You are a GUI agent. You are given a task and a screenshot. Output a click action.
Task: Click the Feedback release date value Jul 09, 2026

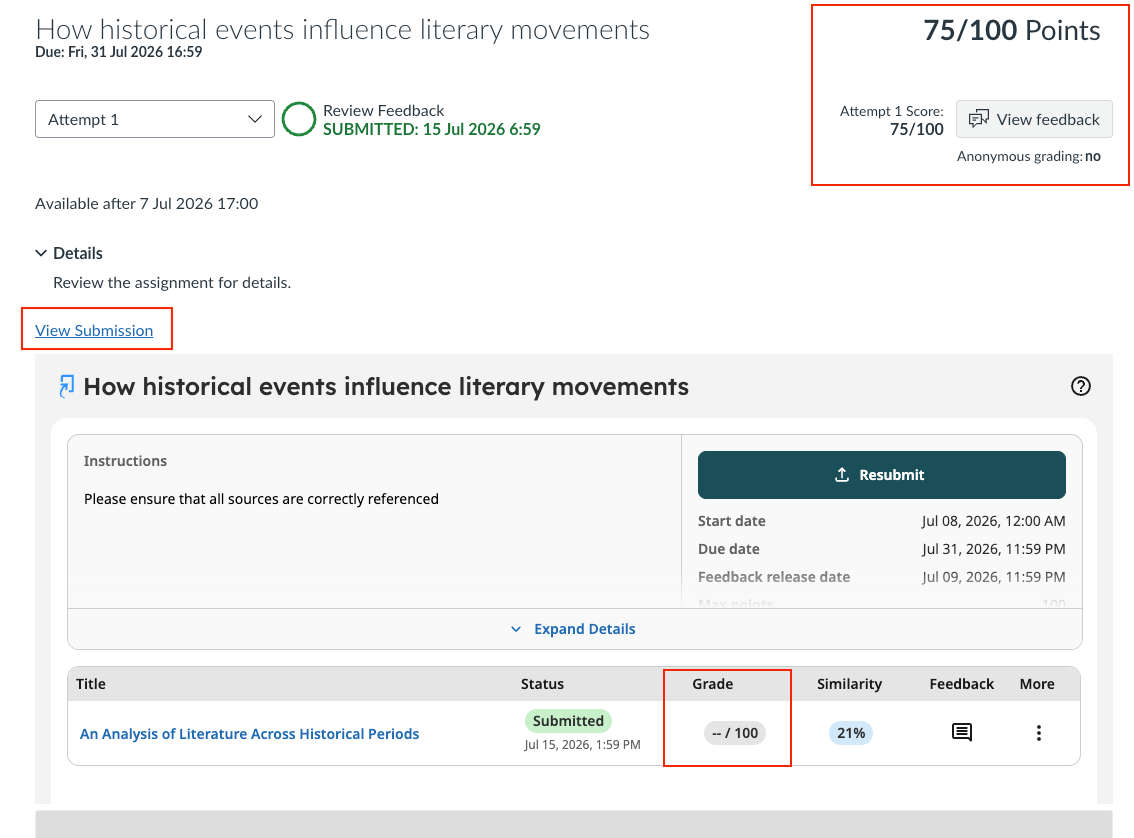tap(993, 577)
